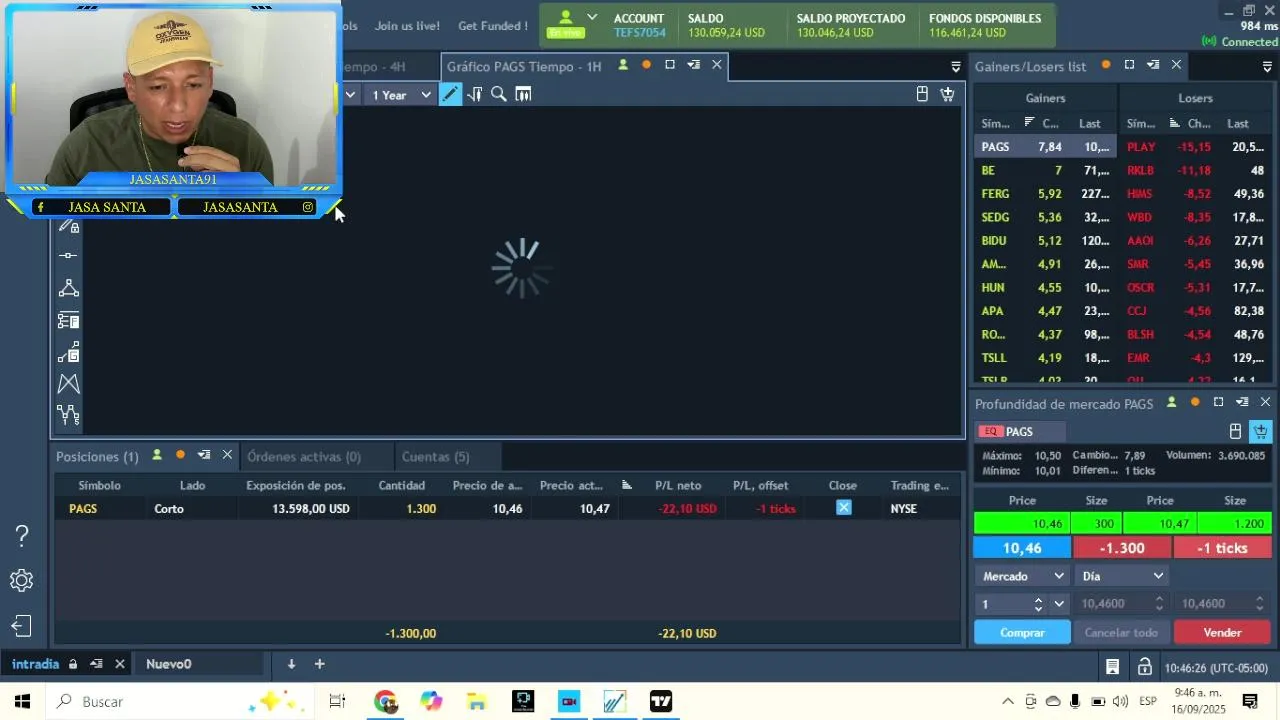
Task: Click the blue 10,46 price button
Action: coord(1022,548)
